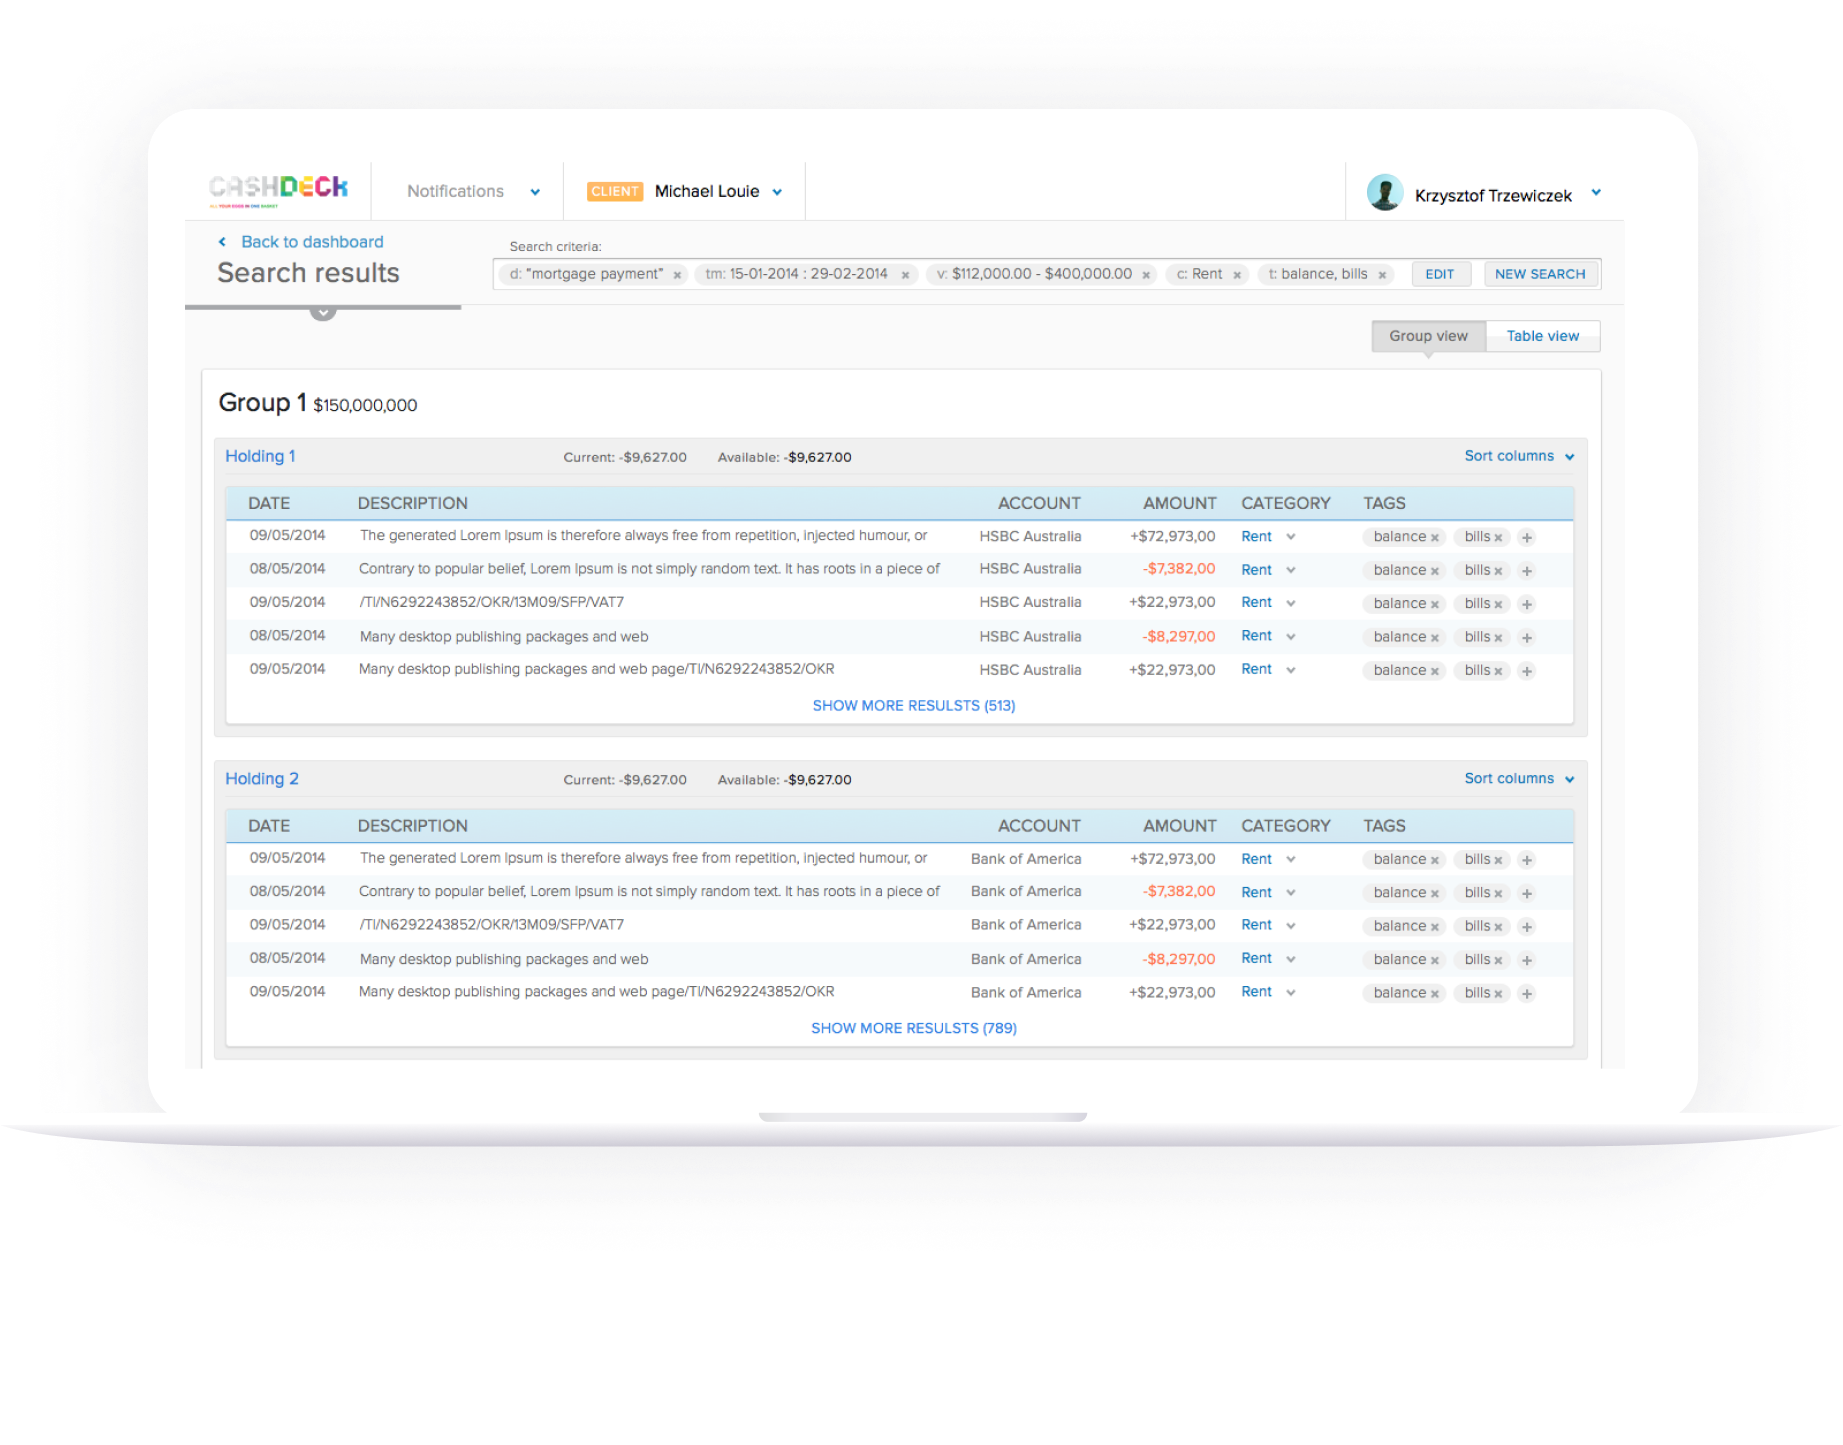This screenshot has width=1843, height=1445.
Task: Show more results for Holding 2
Action: click(913, 1028)
